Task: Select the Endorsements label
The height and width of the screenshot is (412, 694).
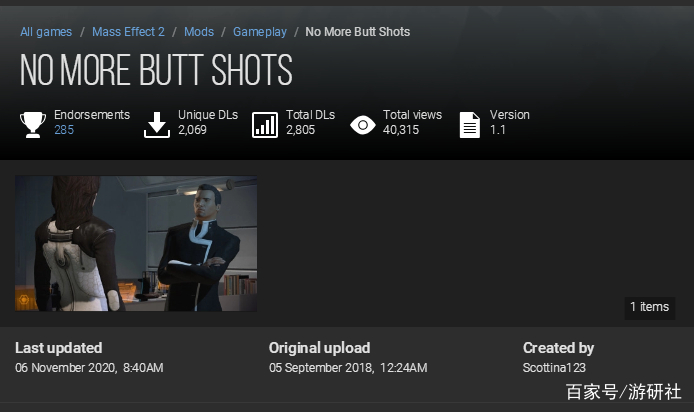Action: click(x=92, y=115)
